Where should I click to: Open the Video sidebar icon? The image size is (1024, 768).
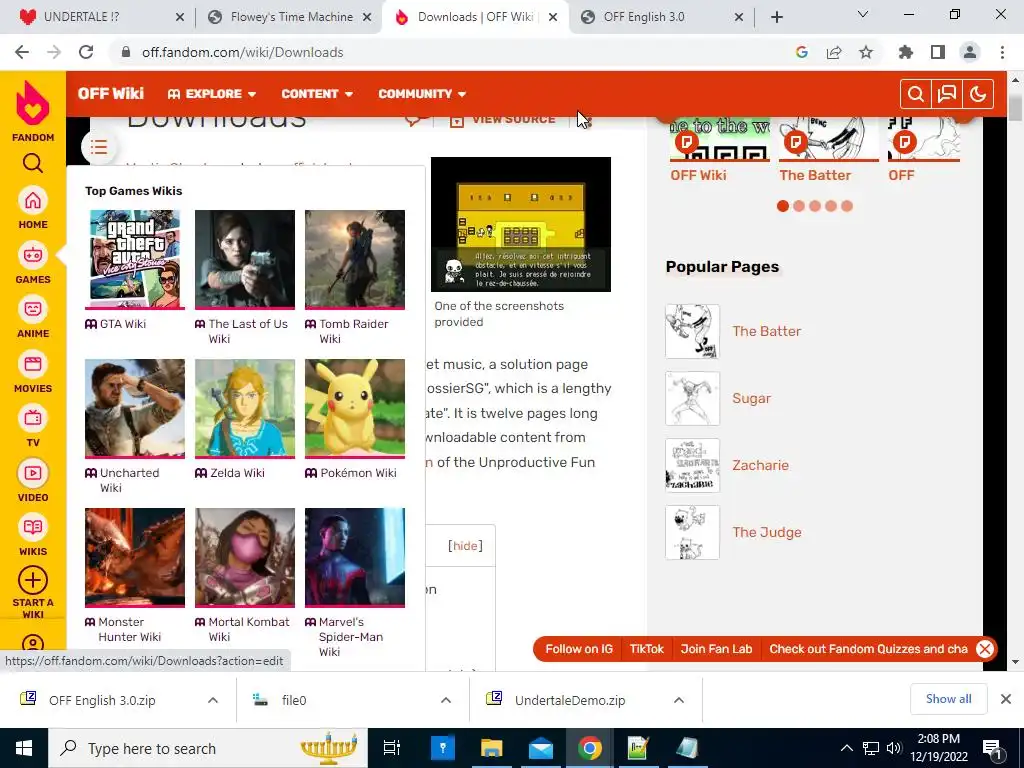(x=33, y=473)
